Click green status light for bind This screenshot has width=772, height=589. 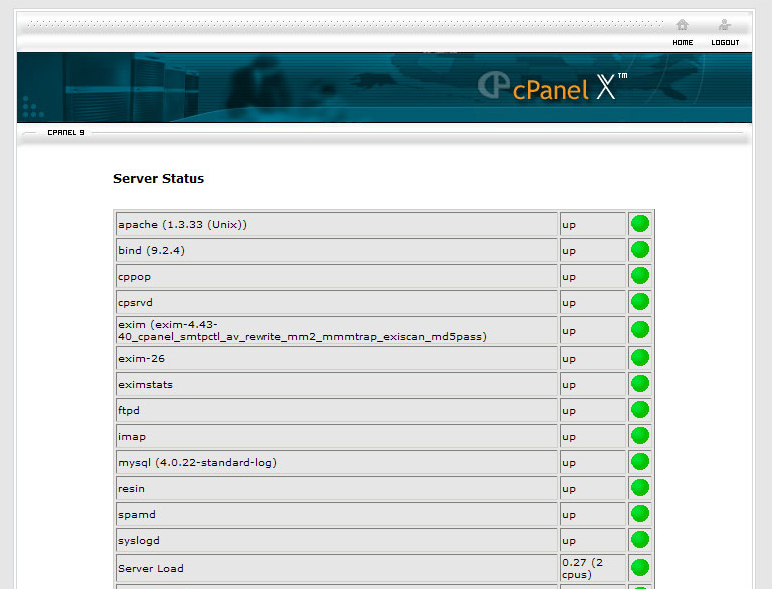click(640, 250)
